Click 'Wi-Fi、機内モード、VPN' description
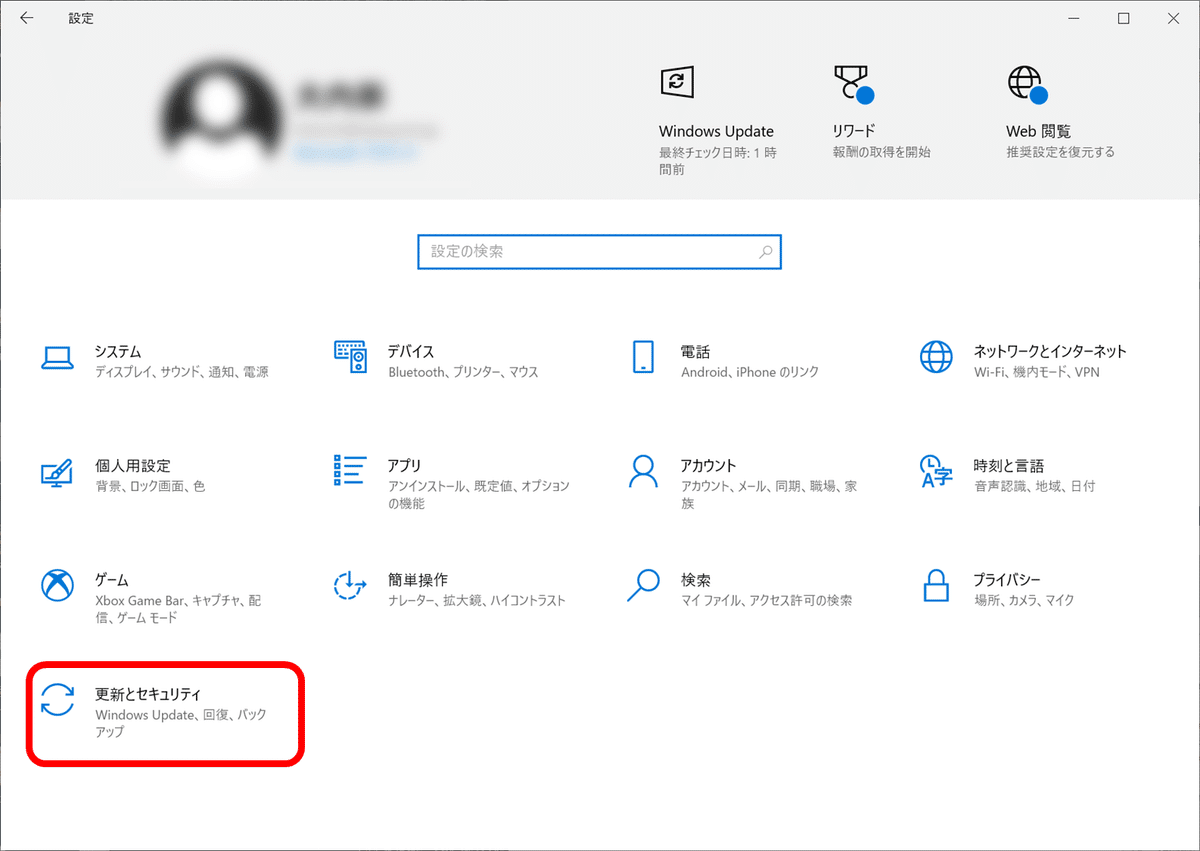 coord(1036,372)
